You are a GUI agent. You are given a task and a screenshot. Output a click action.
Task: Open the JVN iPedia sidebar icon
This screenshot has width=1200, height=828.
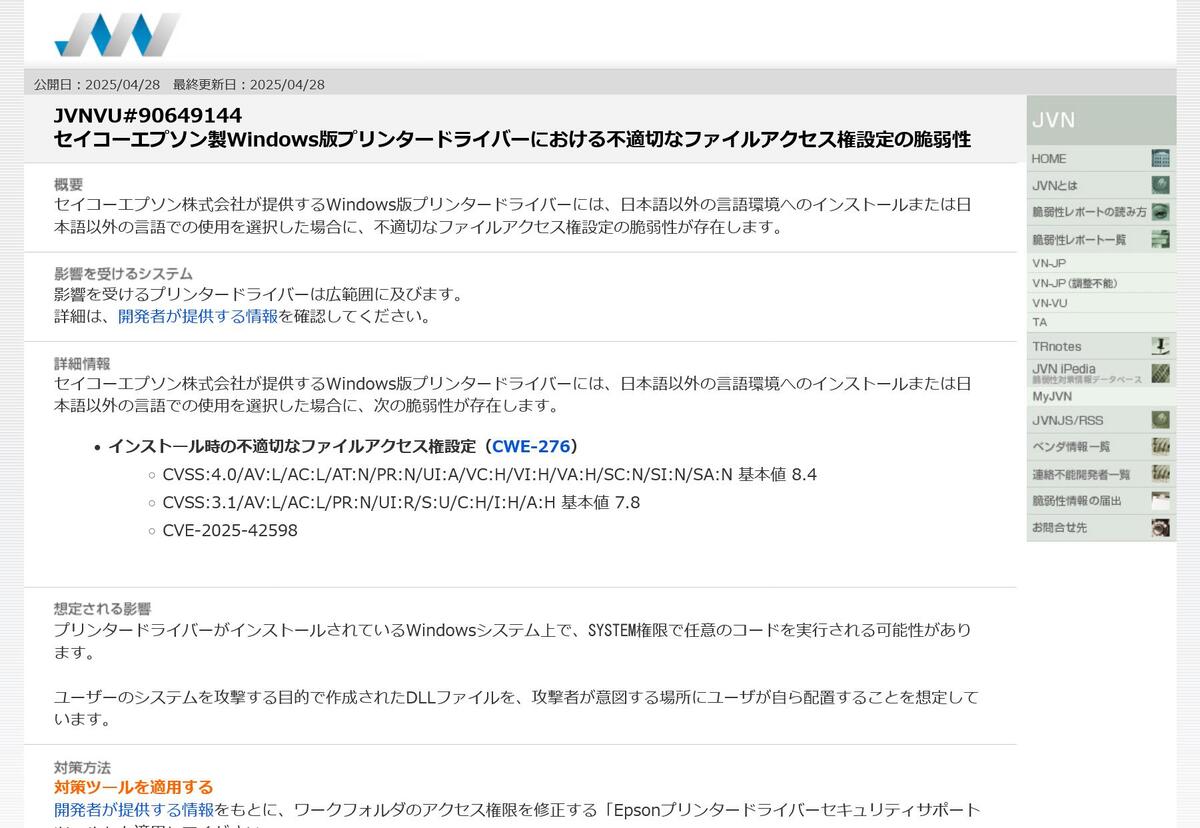click(x=1160, y=373)
